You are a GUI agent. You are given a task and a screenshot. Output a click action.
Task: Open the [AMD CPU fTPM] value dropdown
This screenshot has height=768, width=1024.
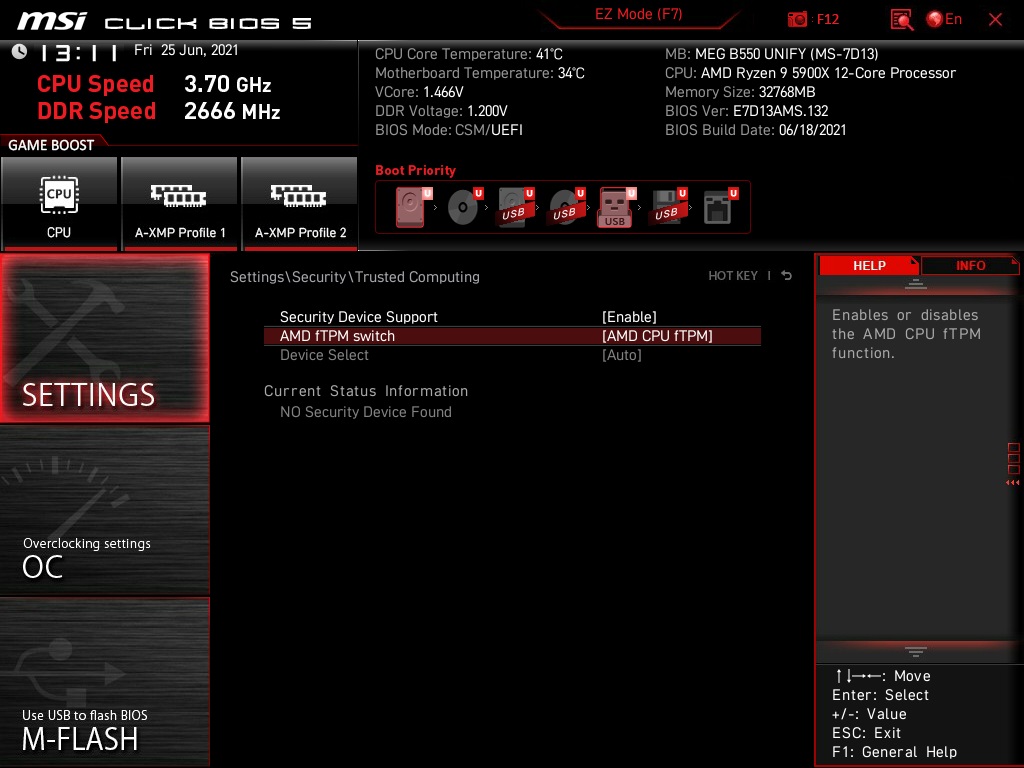[657, 336]
